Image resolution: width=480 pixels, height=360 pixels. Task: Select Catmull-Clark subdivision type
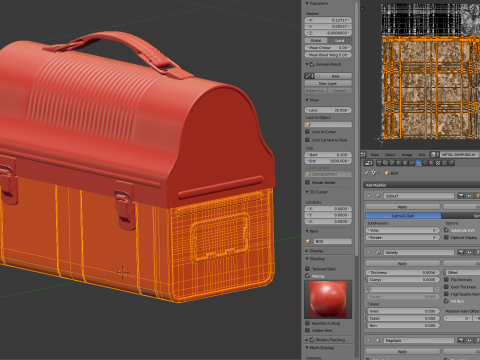403,216
